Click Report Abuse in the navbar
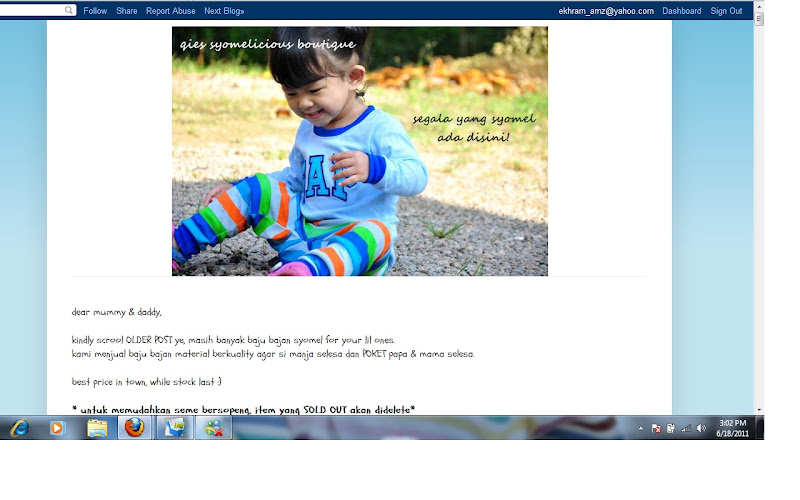800x500 pixels. pos(170,11)
